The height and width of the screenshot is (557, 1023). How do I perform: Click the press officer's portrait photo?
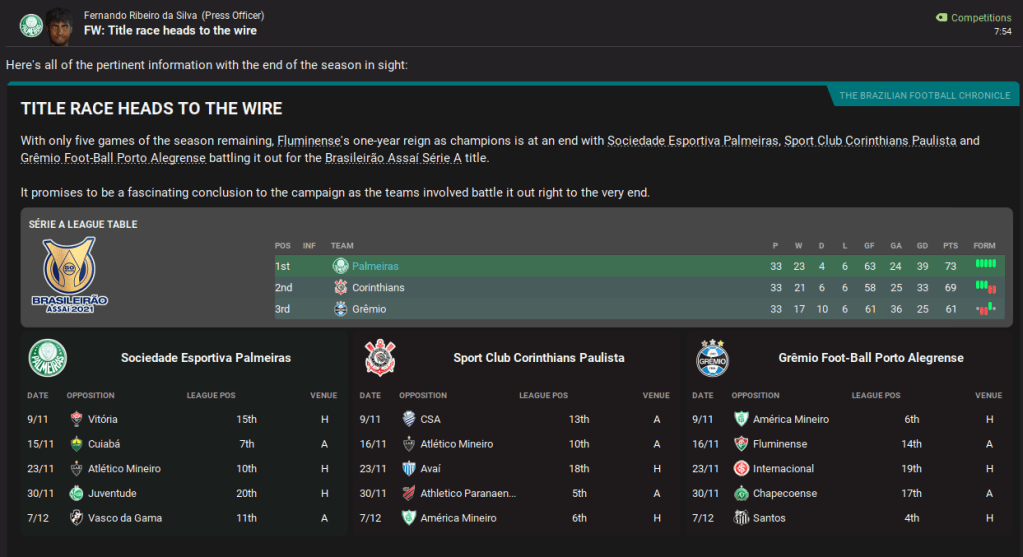pyautogui.click(x=60, y=24)
